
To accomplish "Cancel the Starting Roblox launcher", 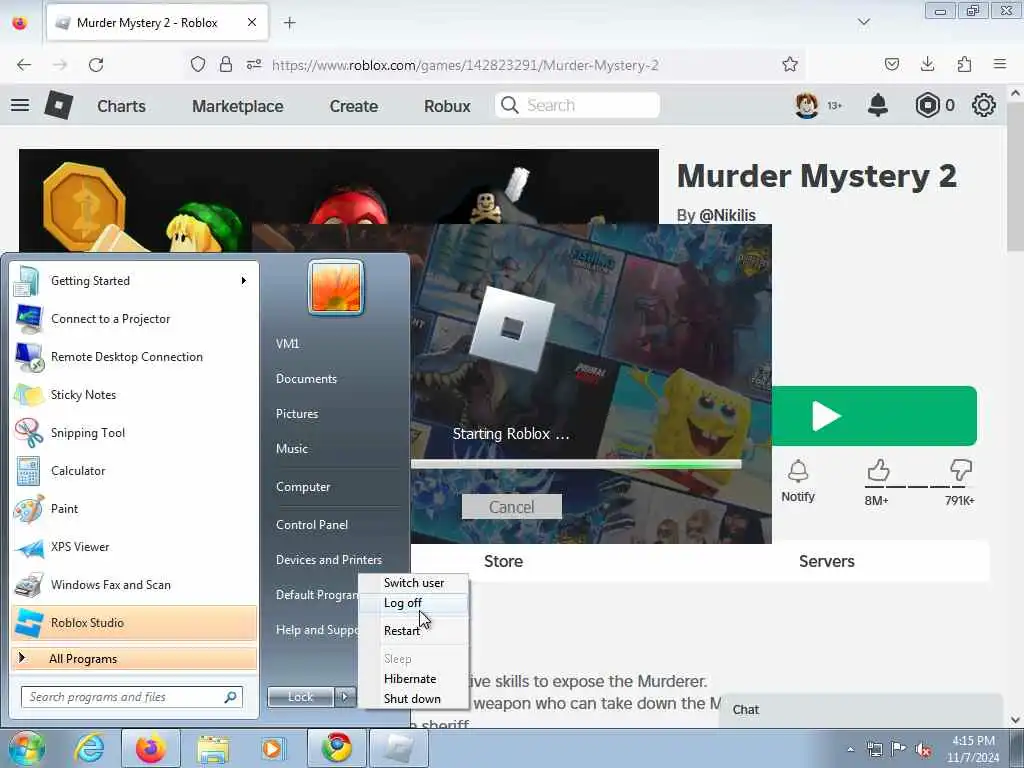I will point(511,507).
